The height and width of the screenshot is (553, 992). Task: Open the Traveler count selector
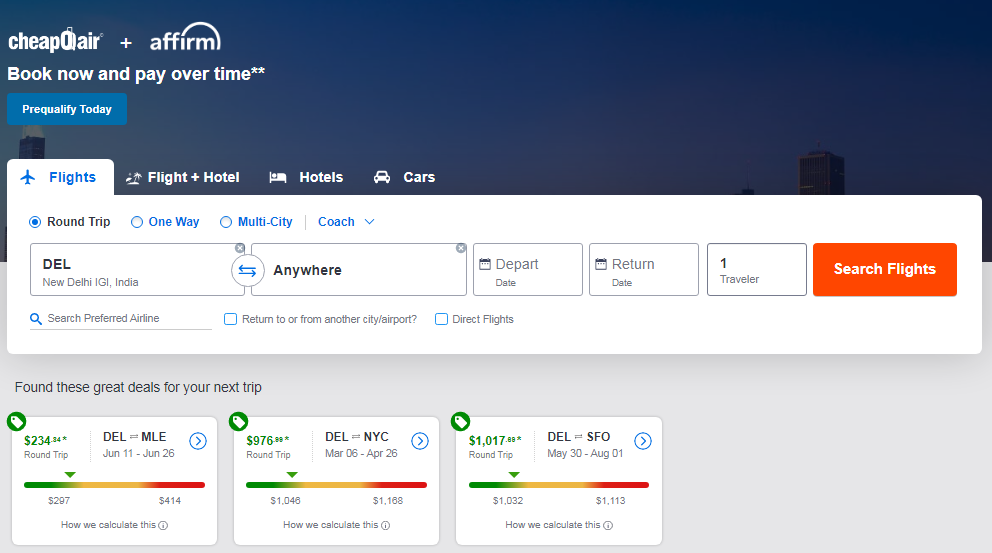[x=756, y=270]
